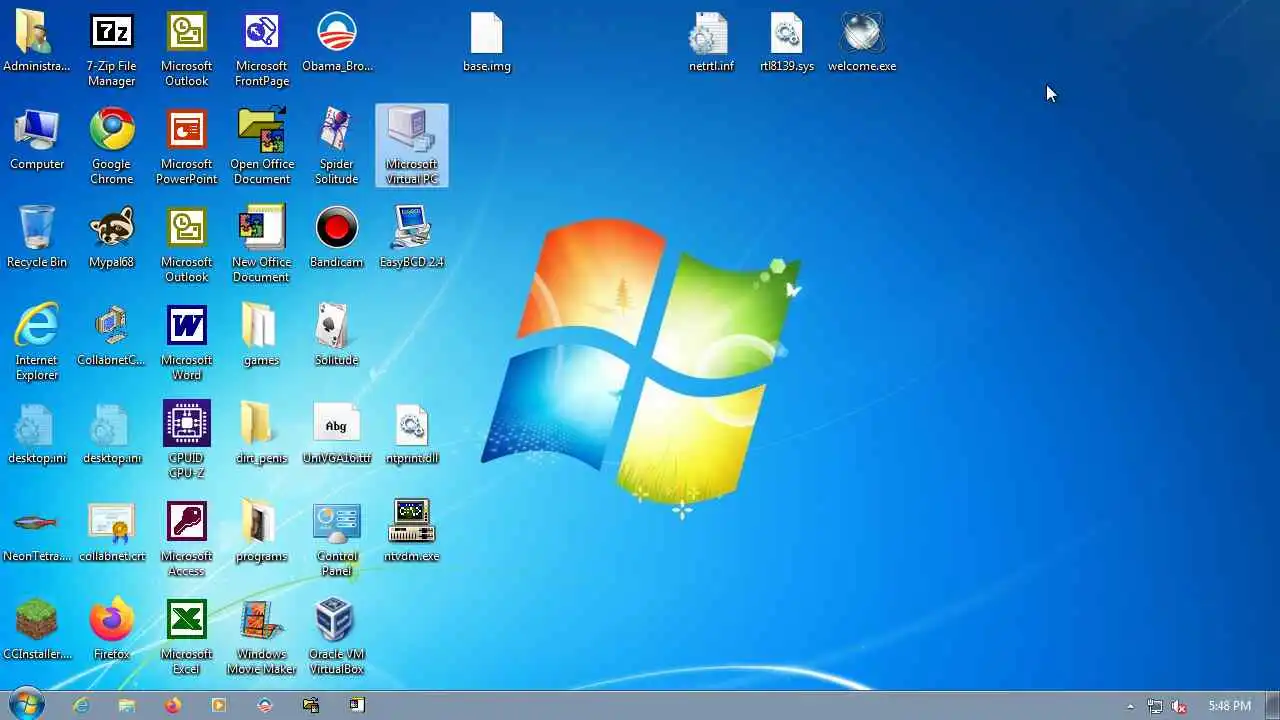
Task: Select the CollabnetC... desktop icon
Action: (111, 336)
